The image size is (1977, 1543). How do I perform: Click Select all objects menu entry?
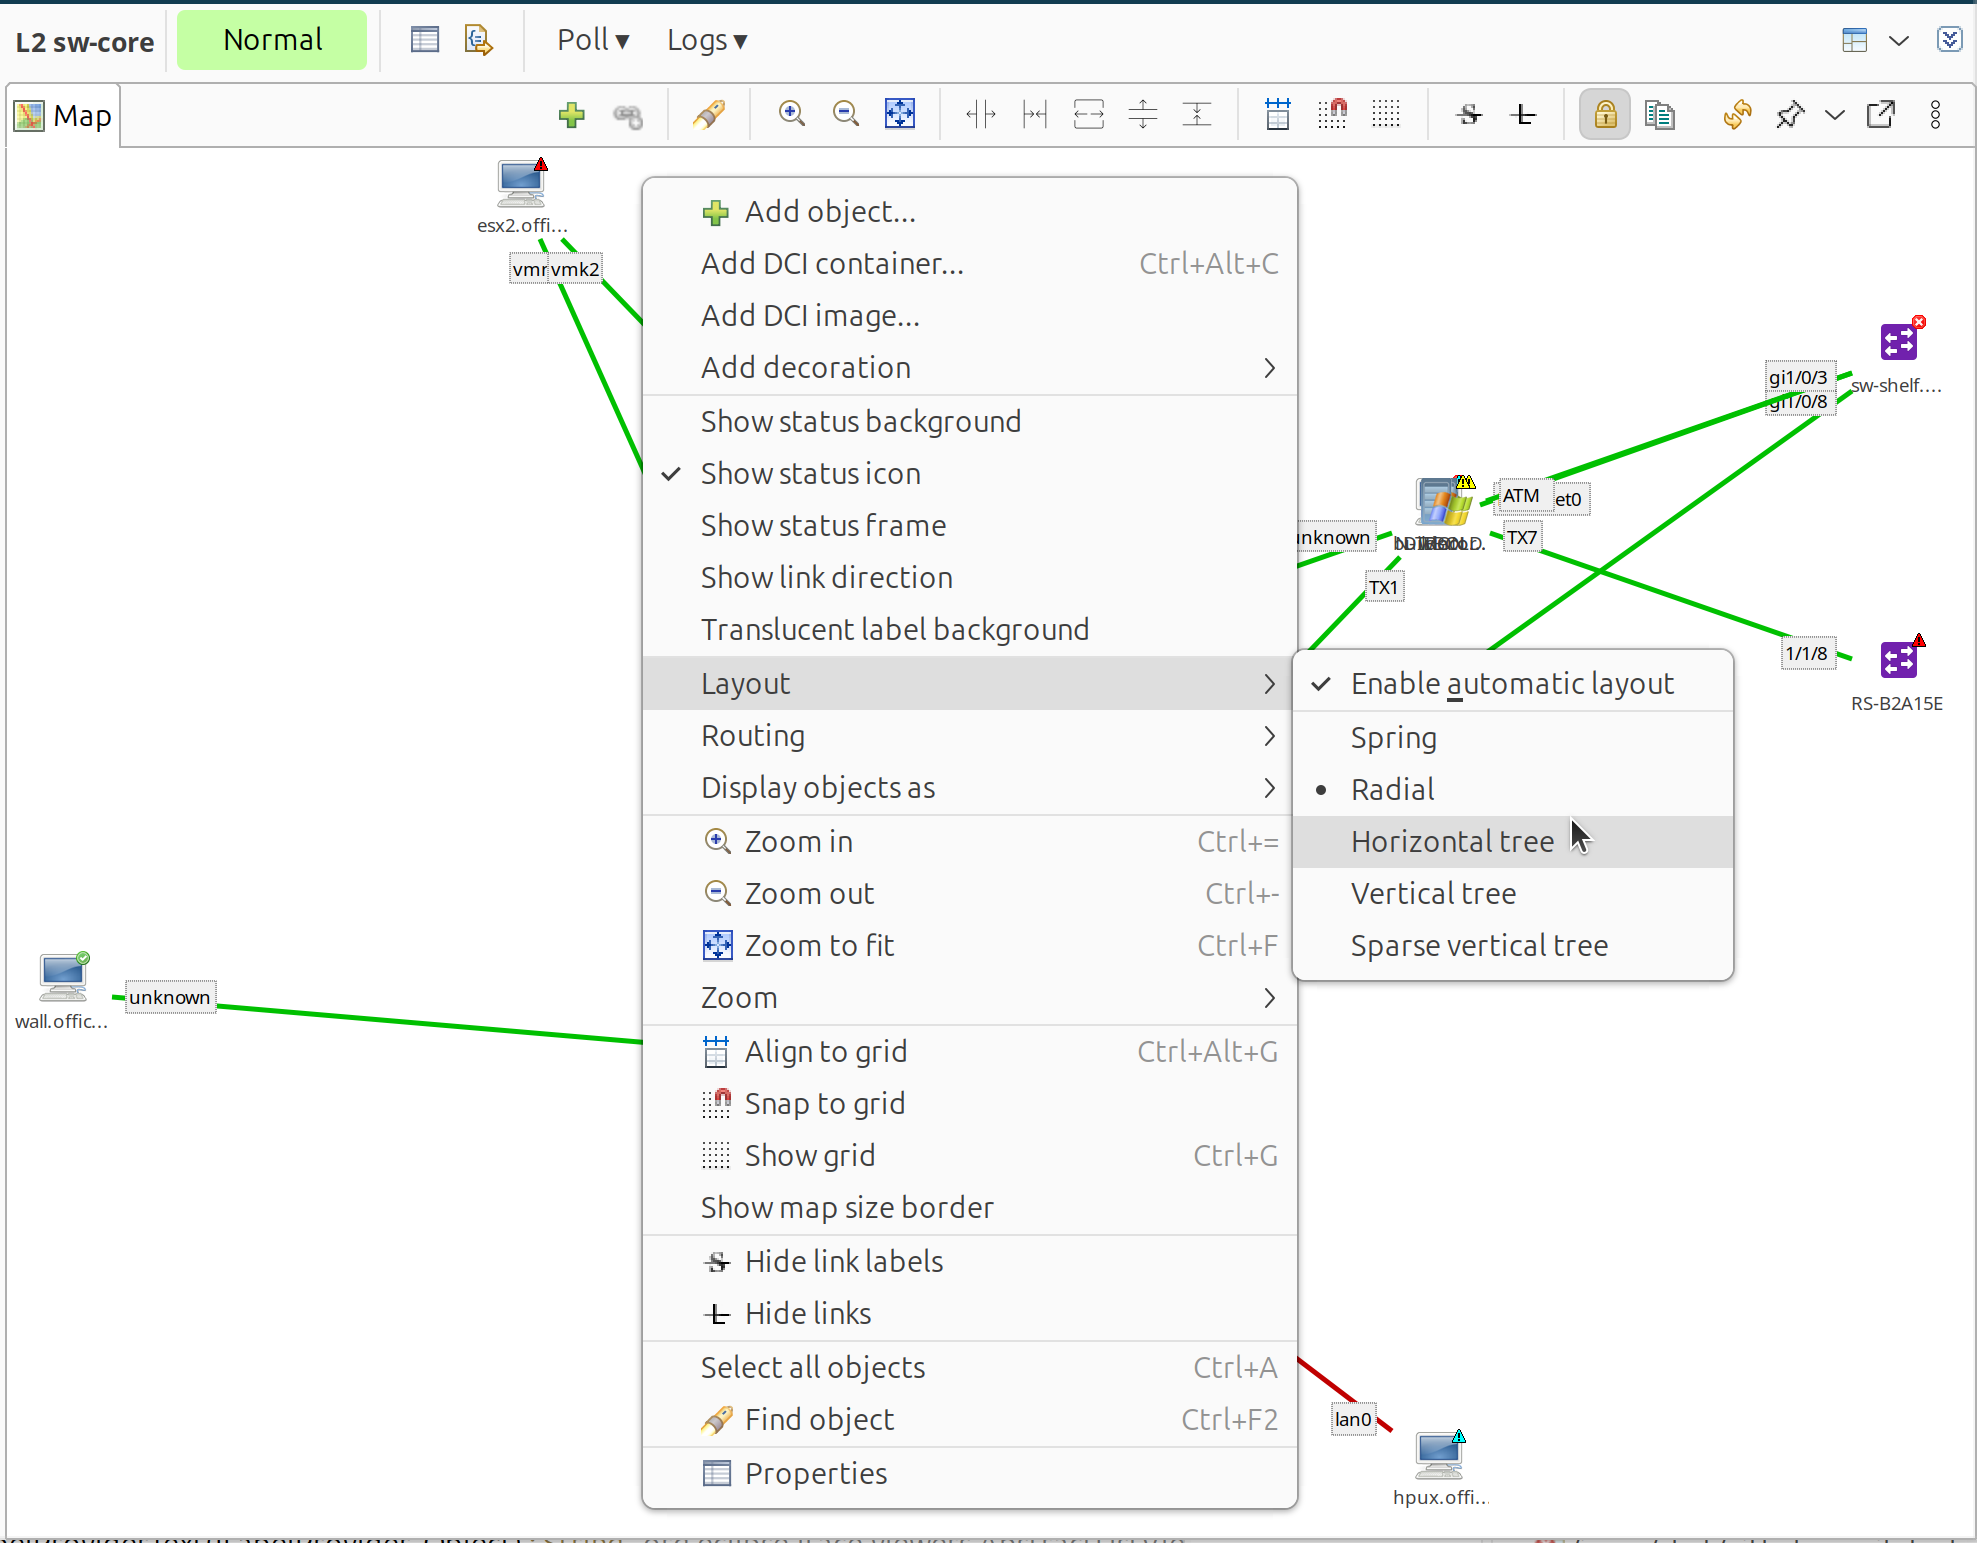[x=812, y=1368]
